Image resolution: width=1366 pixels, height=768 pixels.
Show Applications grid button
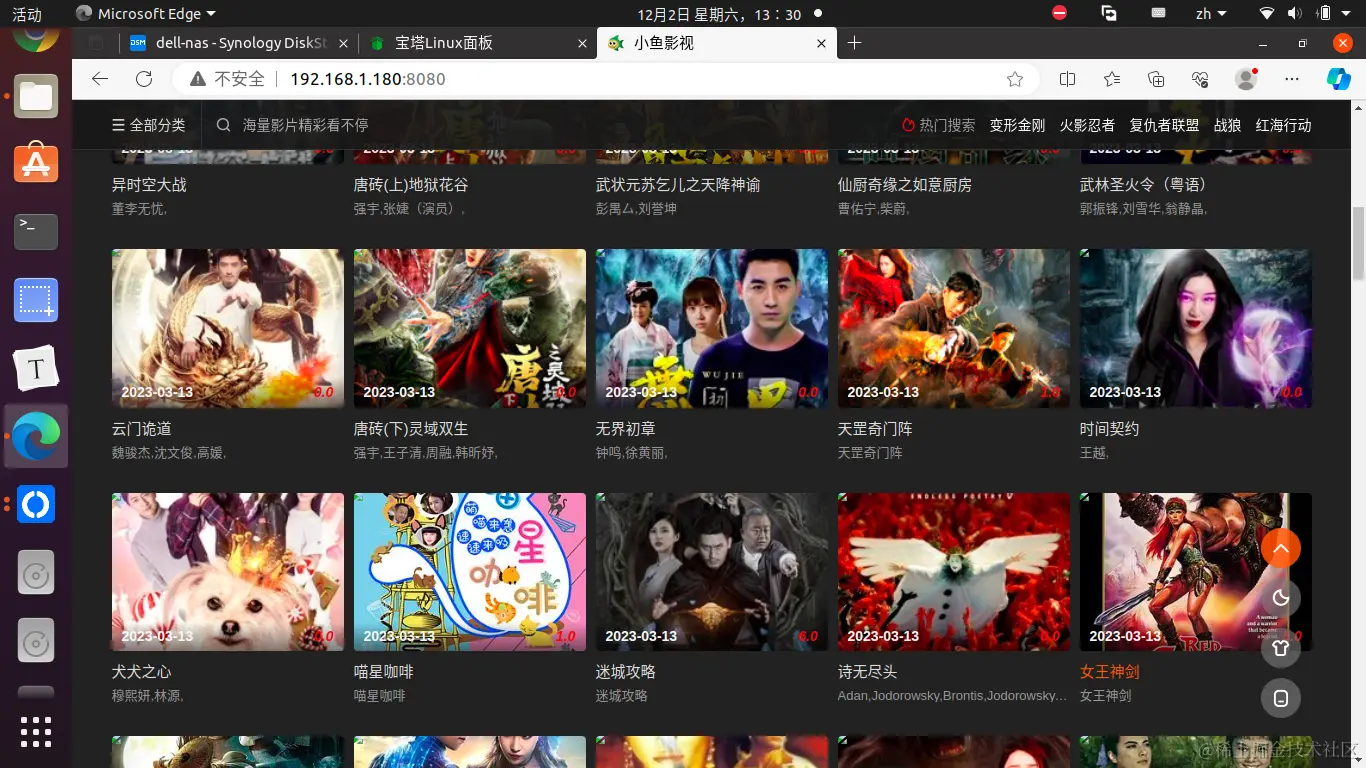(x=36, y=732)
